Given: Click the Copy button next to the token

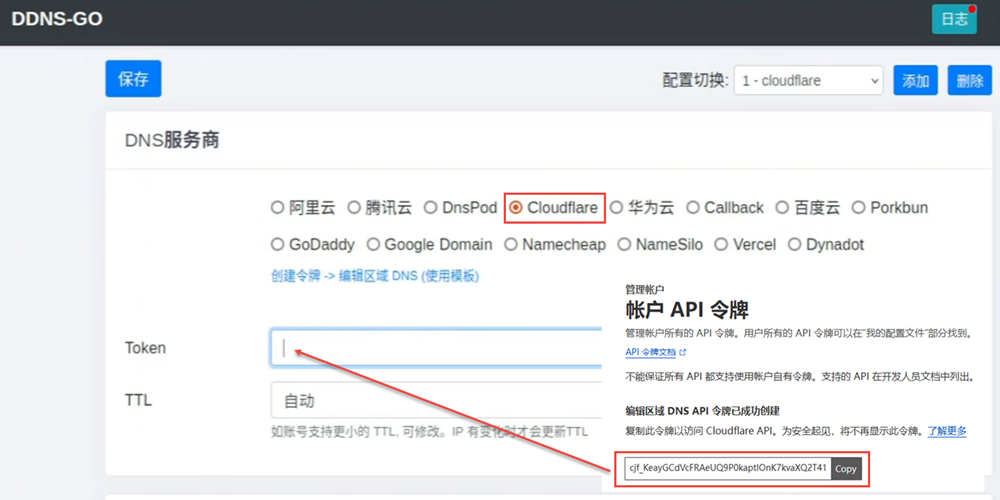Looking at the screenshot, I should pos(846,469).
